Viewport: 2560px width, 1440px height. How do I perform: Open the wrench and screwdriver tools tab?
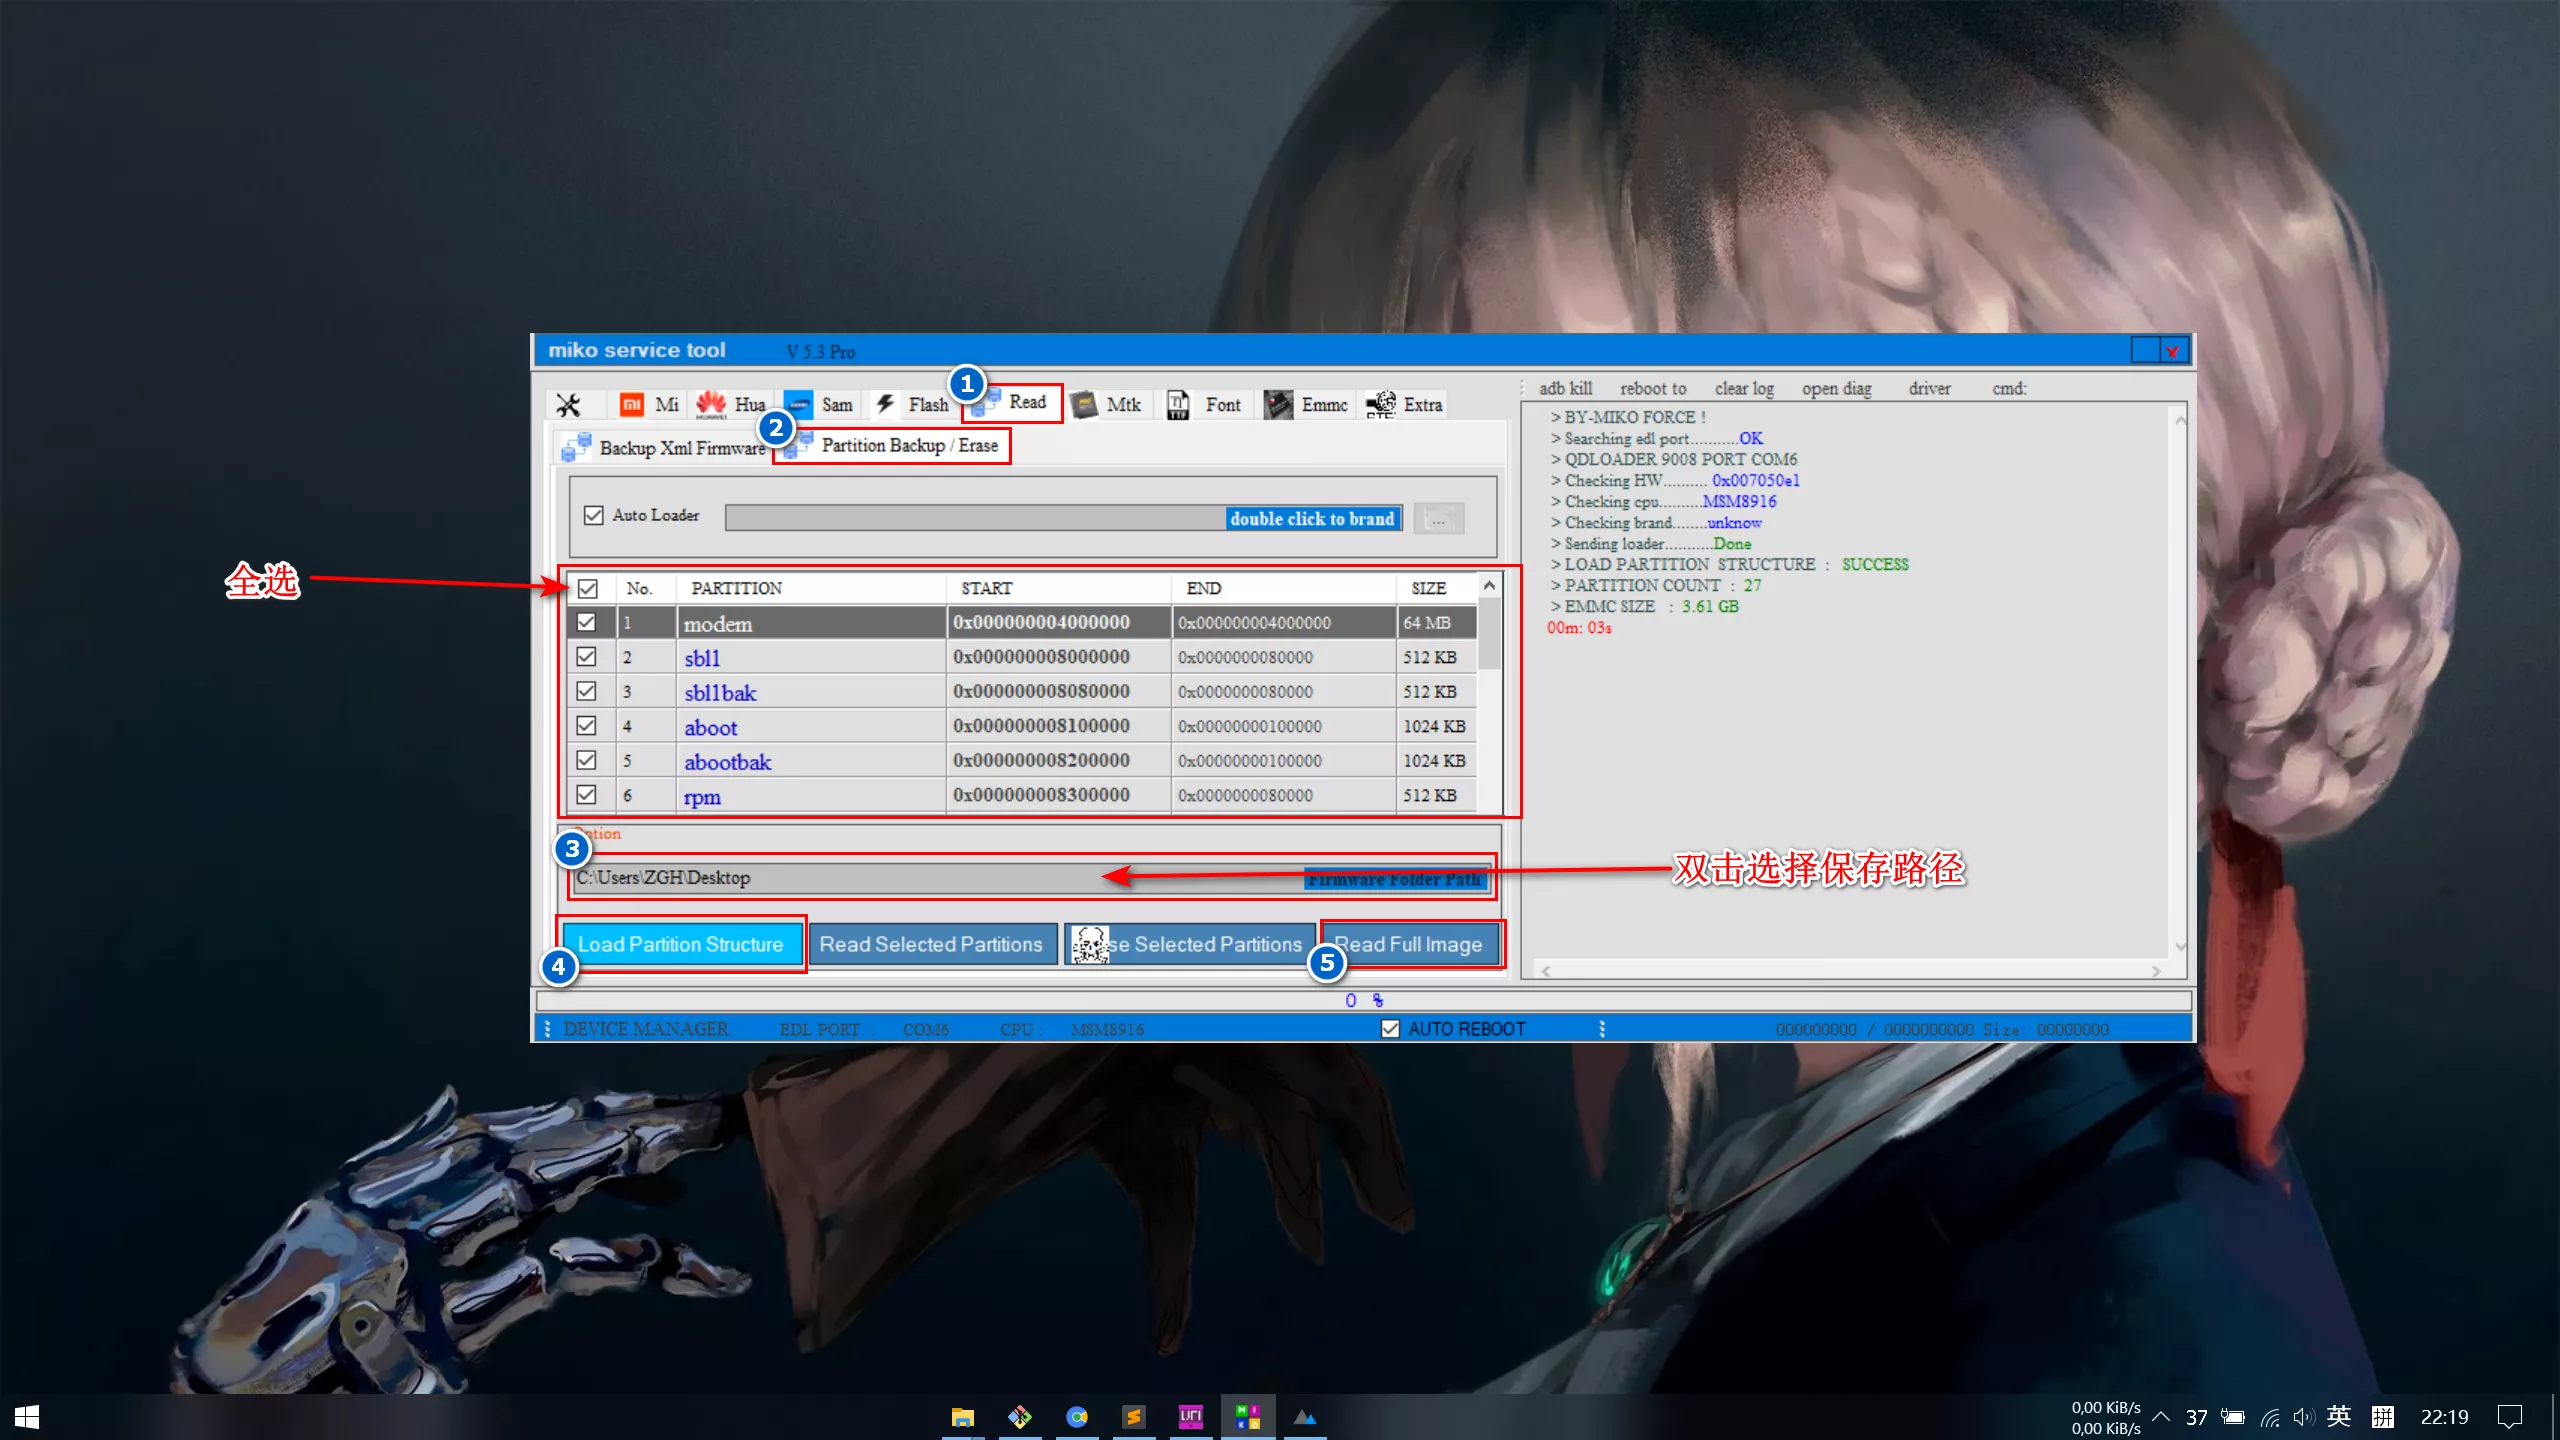coord(568,405)
